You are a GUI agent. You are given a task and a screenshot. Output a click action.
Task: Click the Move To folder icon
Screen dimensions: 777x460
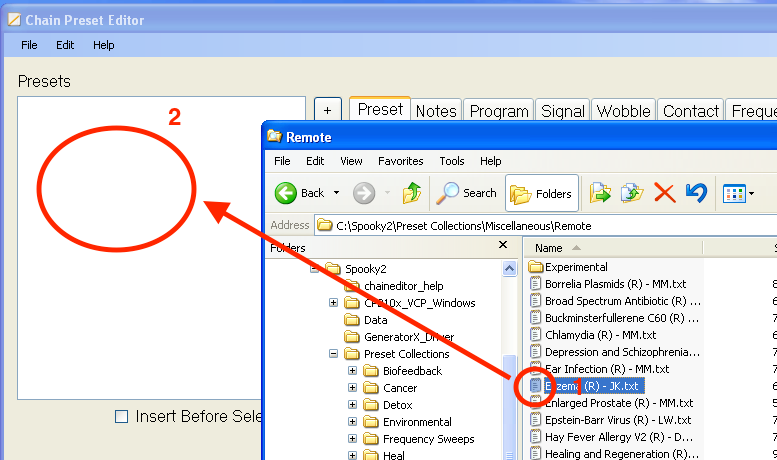(x=600, y=193)
